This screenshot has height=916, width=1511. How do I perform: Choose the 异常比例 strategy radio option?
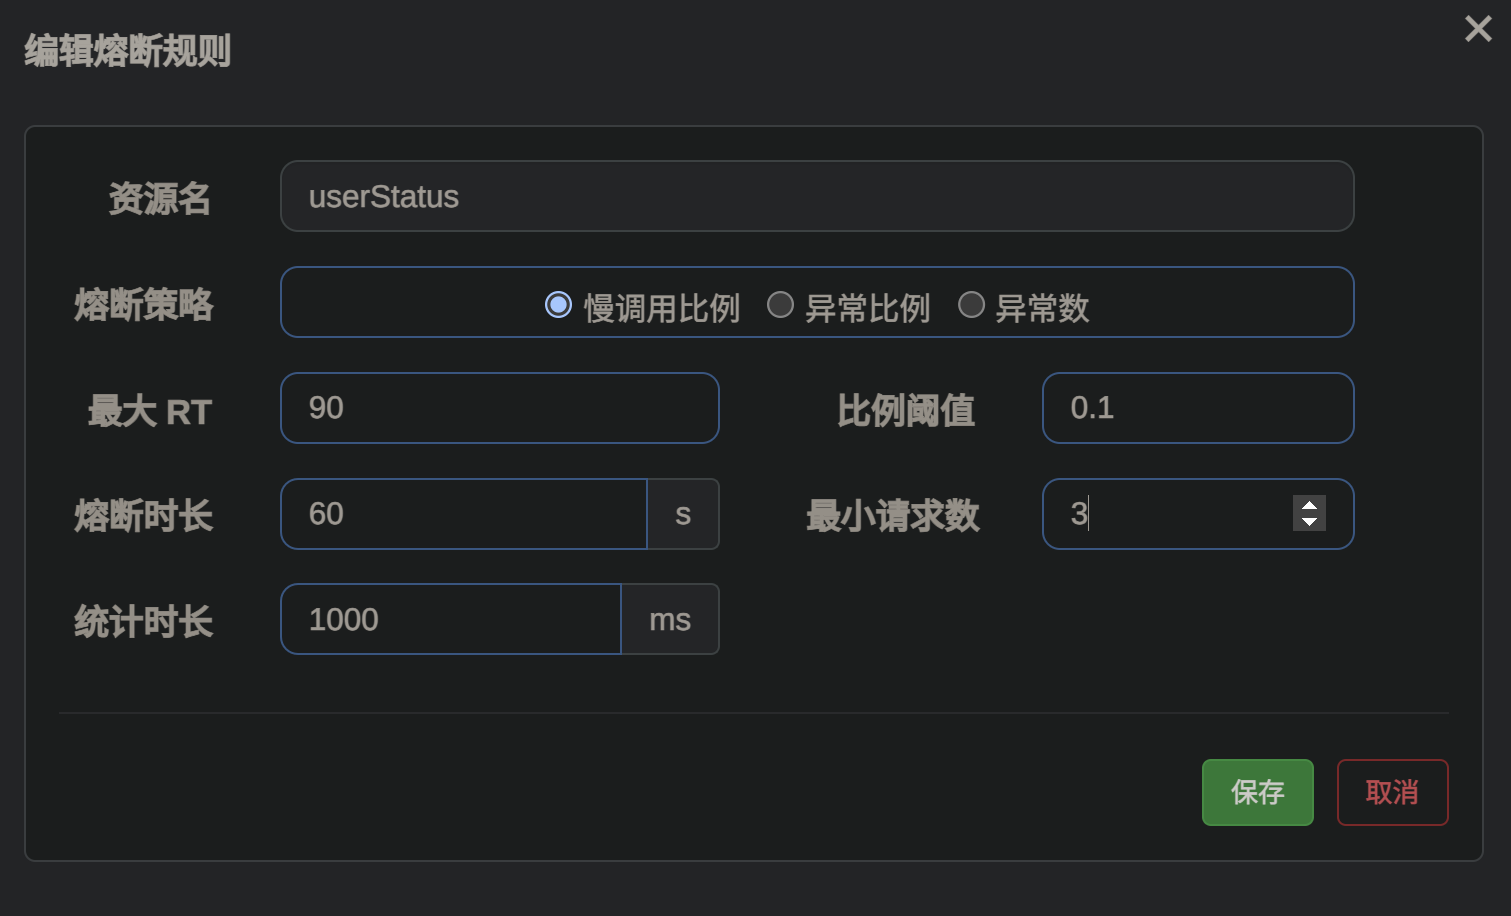pyautogui.click(x=780, y=305)
